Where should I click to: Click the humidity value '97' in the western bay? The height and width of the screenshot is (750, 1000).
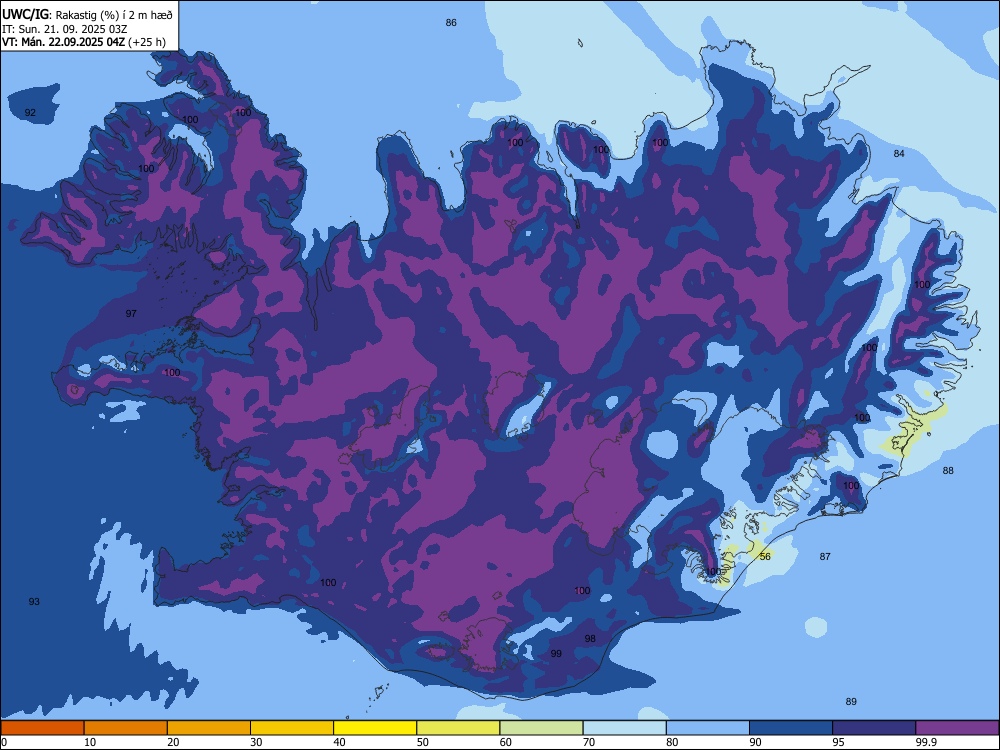click(x=131, y=313)
